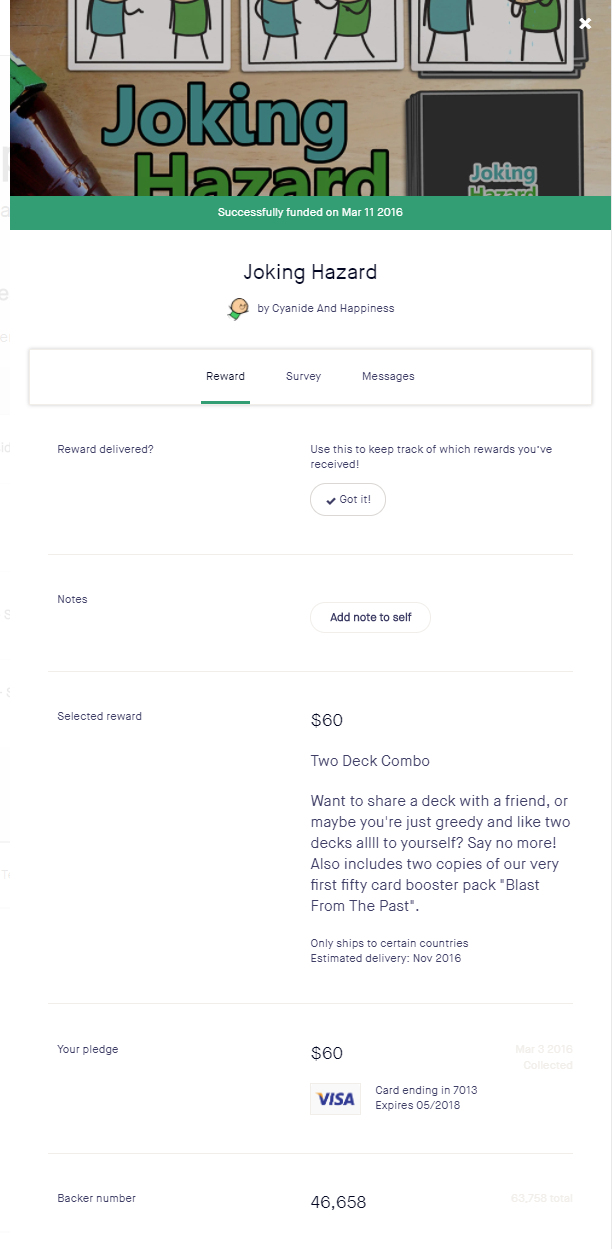Click the $60 amount beside Your pledge
The height and width of the screenshot is (1249, 612).
[x=327, y=1053]
